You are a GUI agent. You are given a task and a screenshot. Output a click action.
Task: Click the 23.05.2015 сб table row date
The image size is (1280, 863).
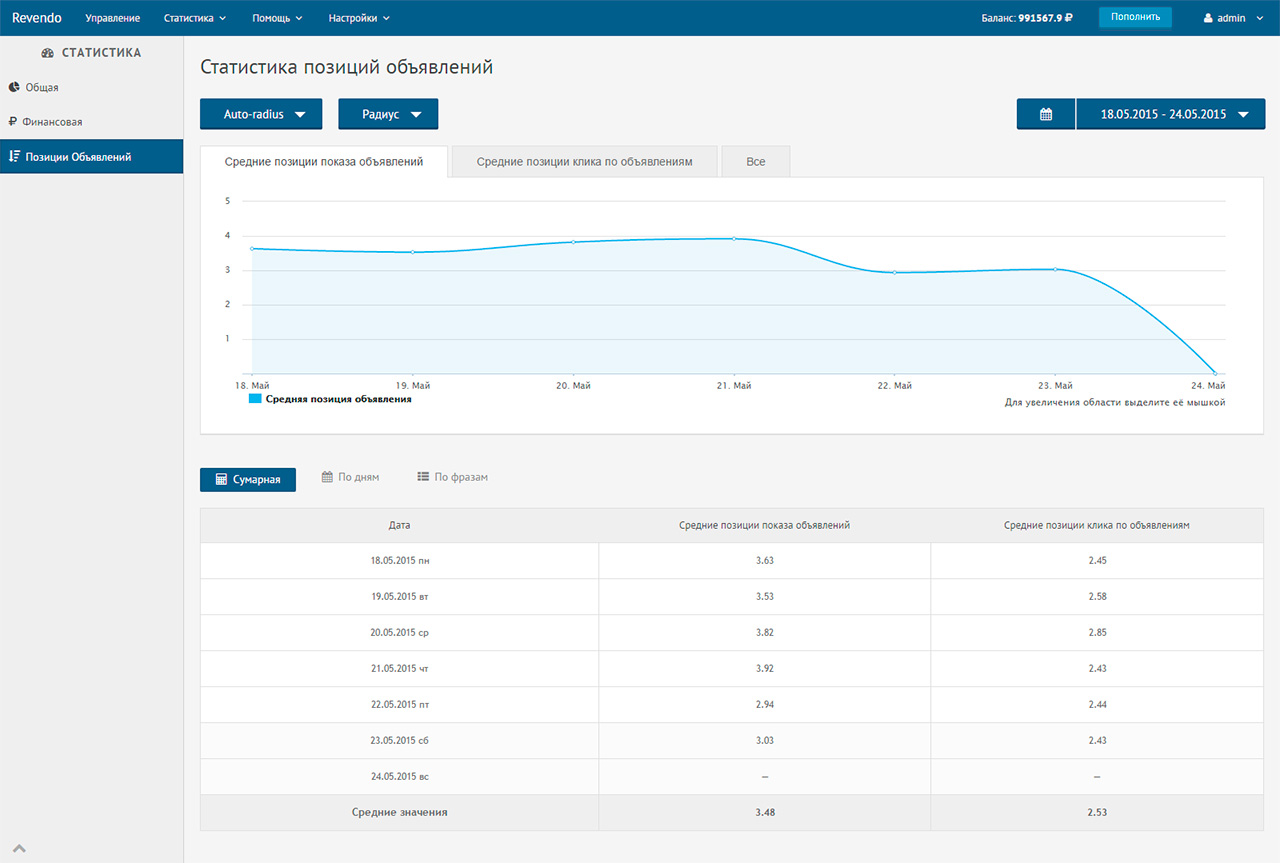click(399, 740)
